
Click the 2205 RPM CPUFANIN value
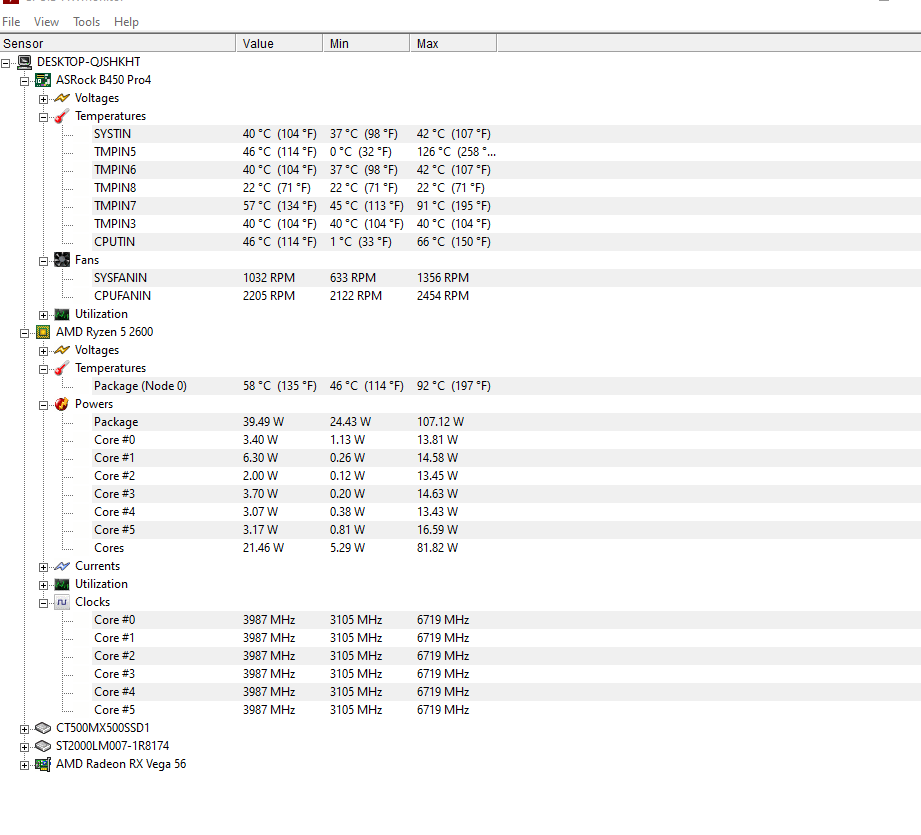(269, 296)
